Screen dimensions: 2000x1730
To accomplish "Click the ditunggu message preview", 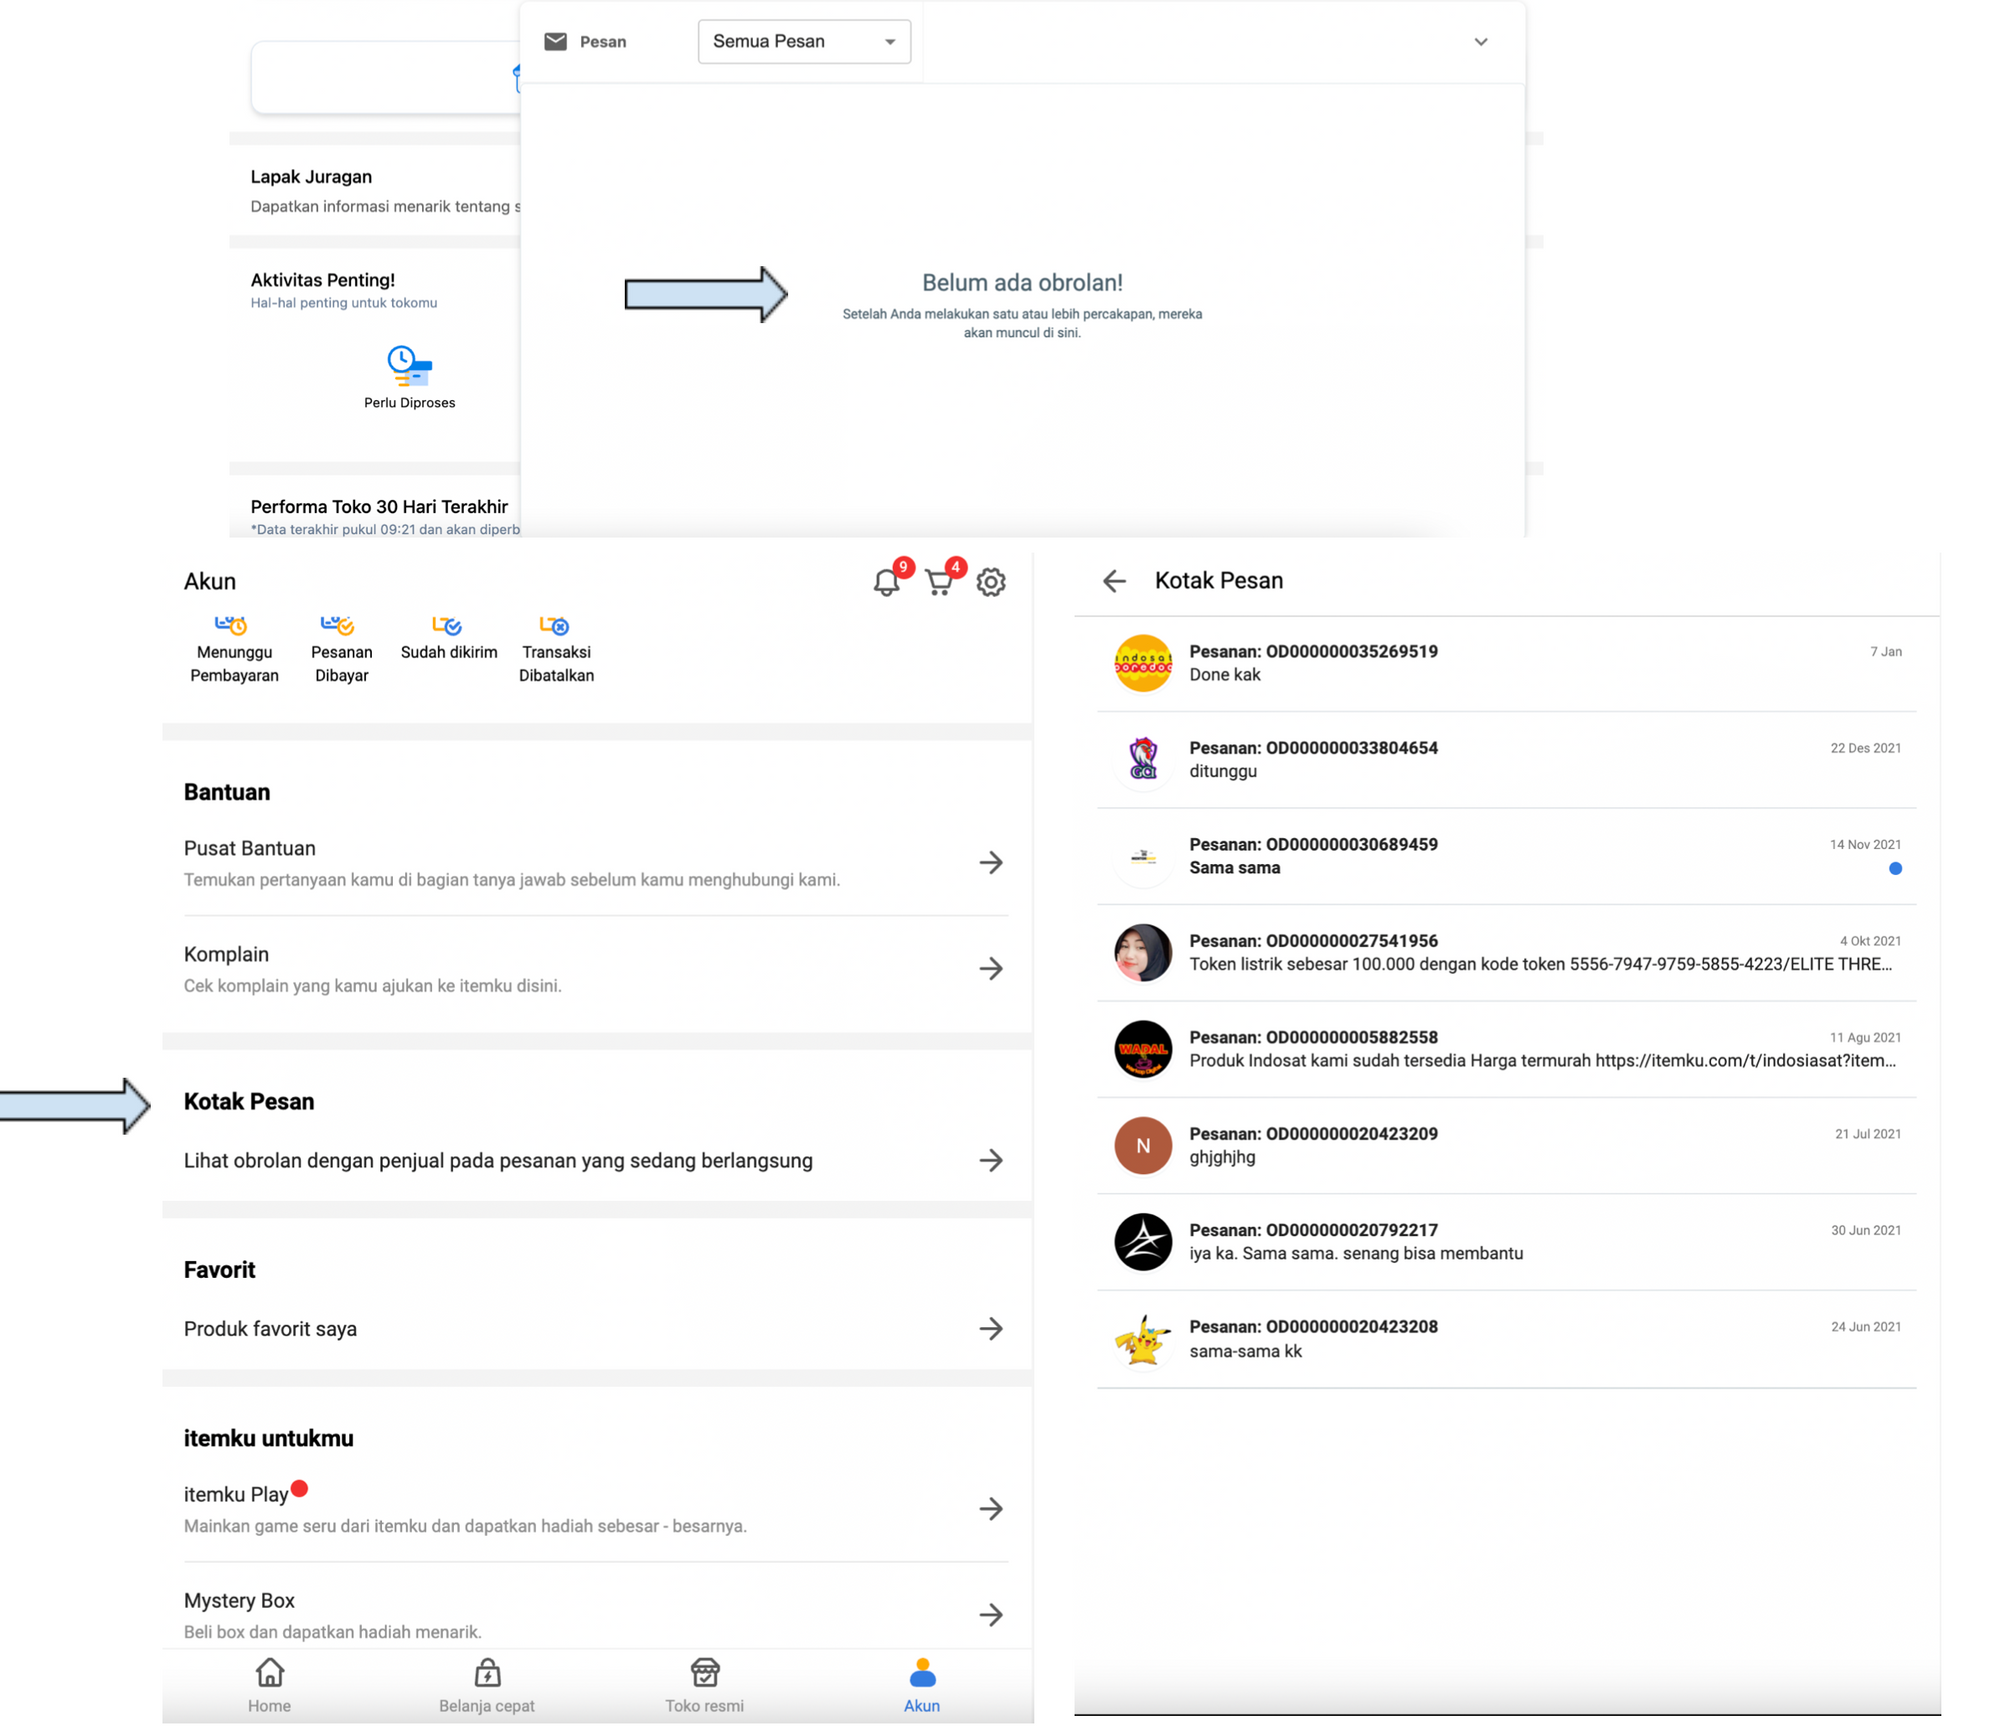I will tap(1223, 771).
